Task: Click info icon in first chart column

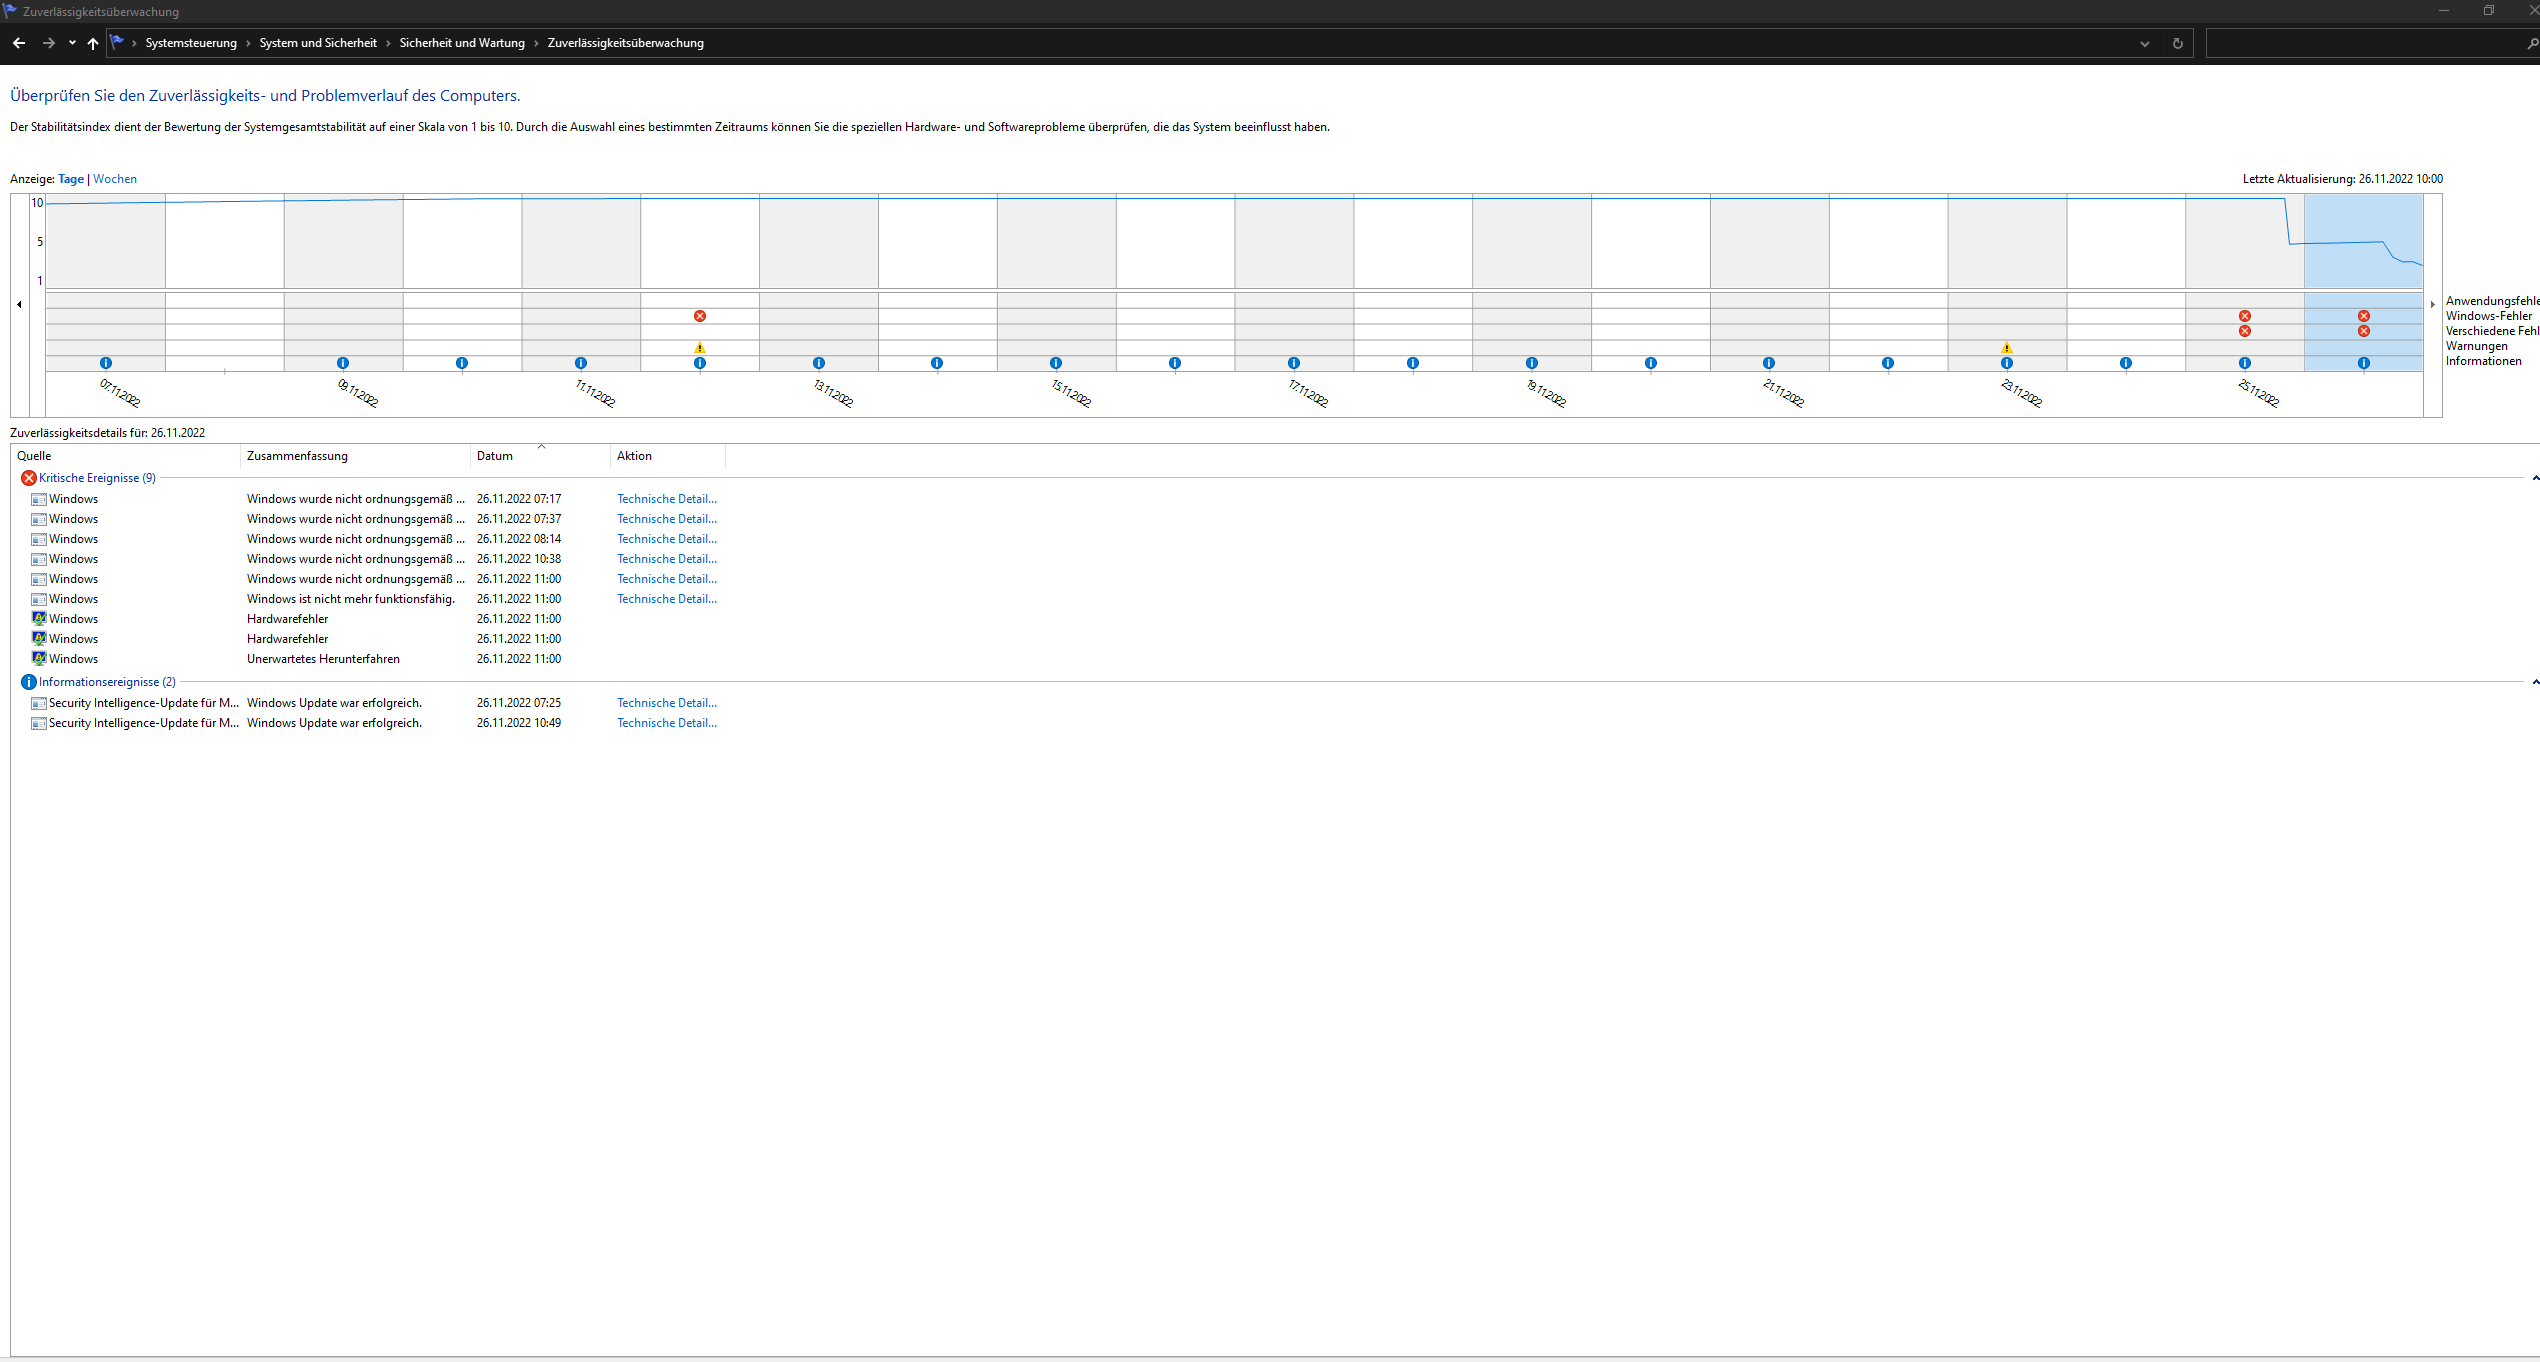Action: tap(106, 363)
